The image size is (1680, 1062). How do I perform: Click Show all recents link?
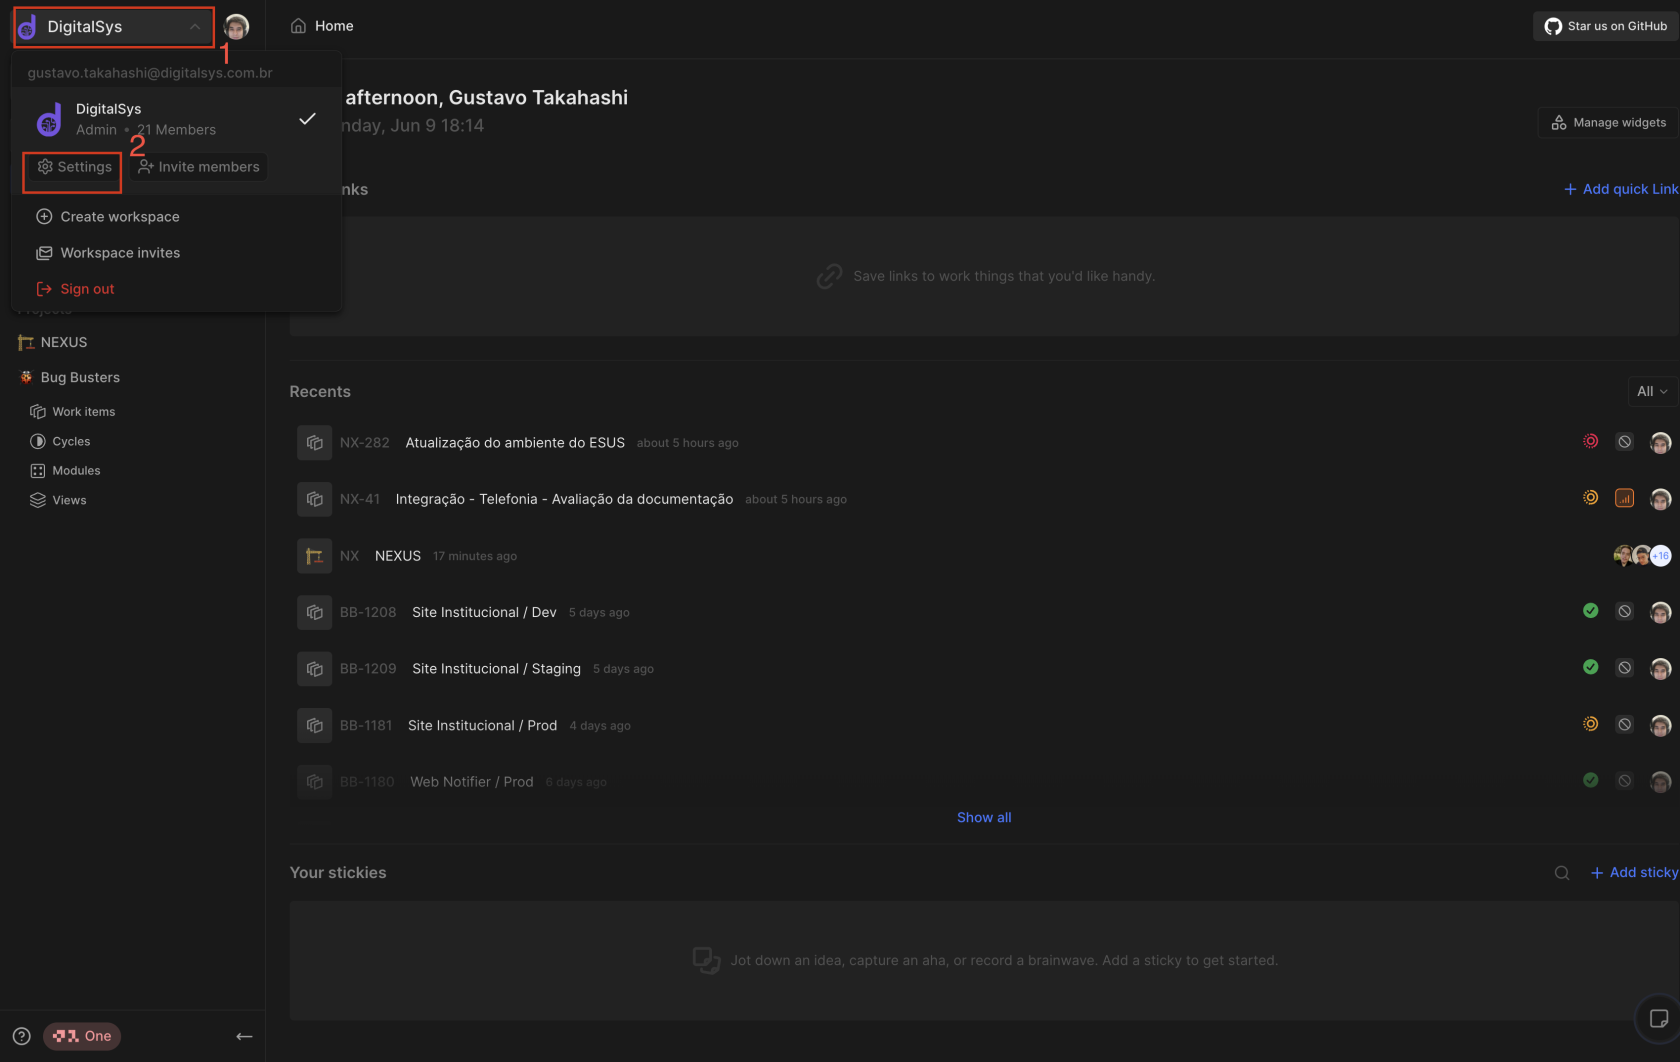tap(983, 818)
